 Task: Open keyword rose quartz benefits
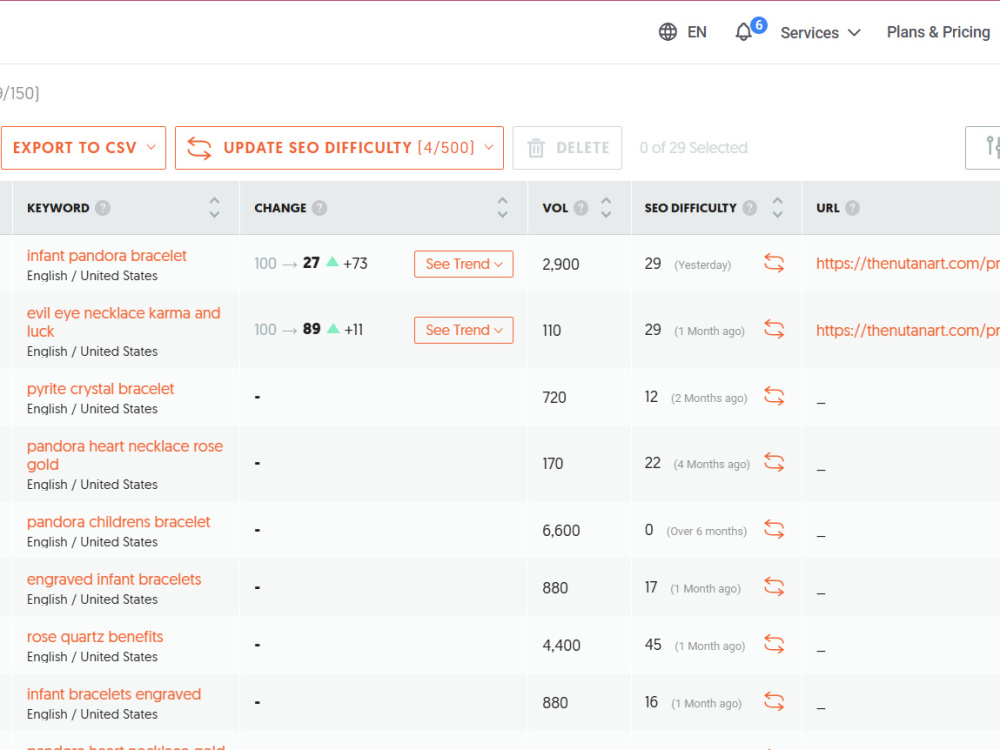(x=94, y=636)
